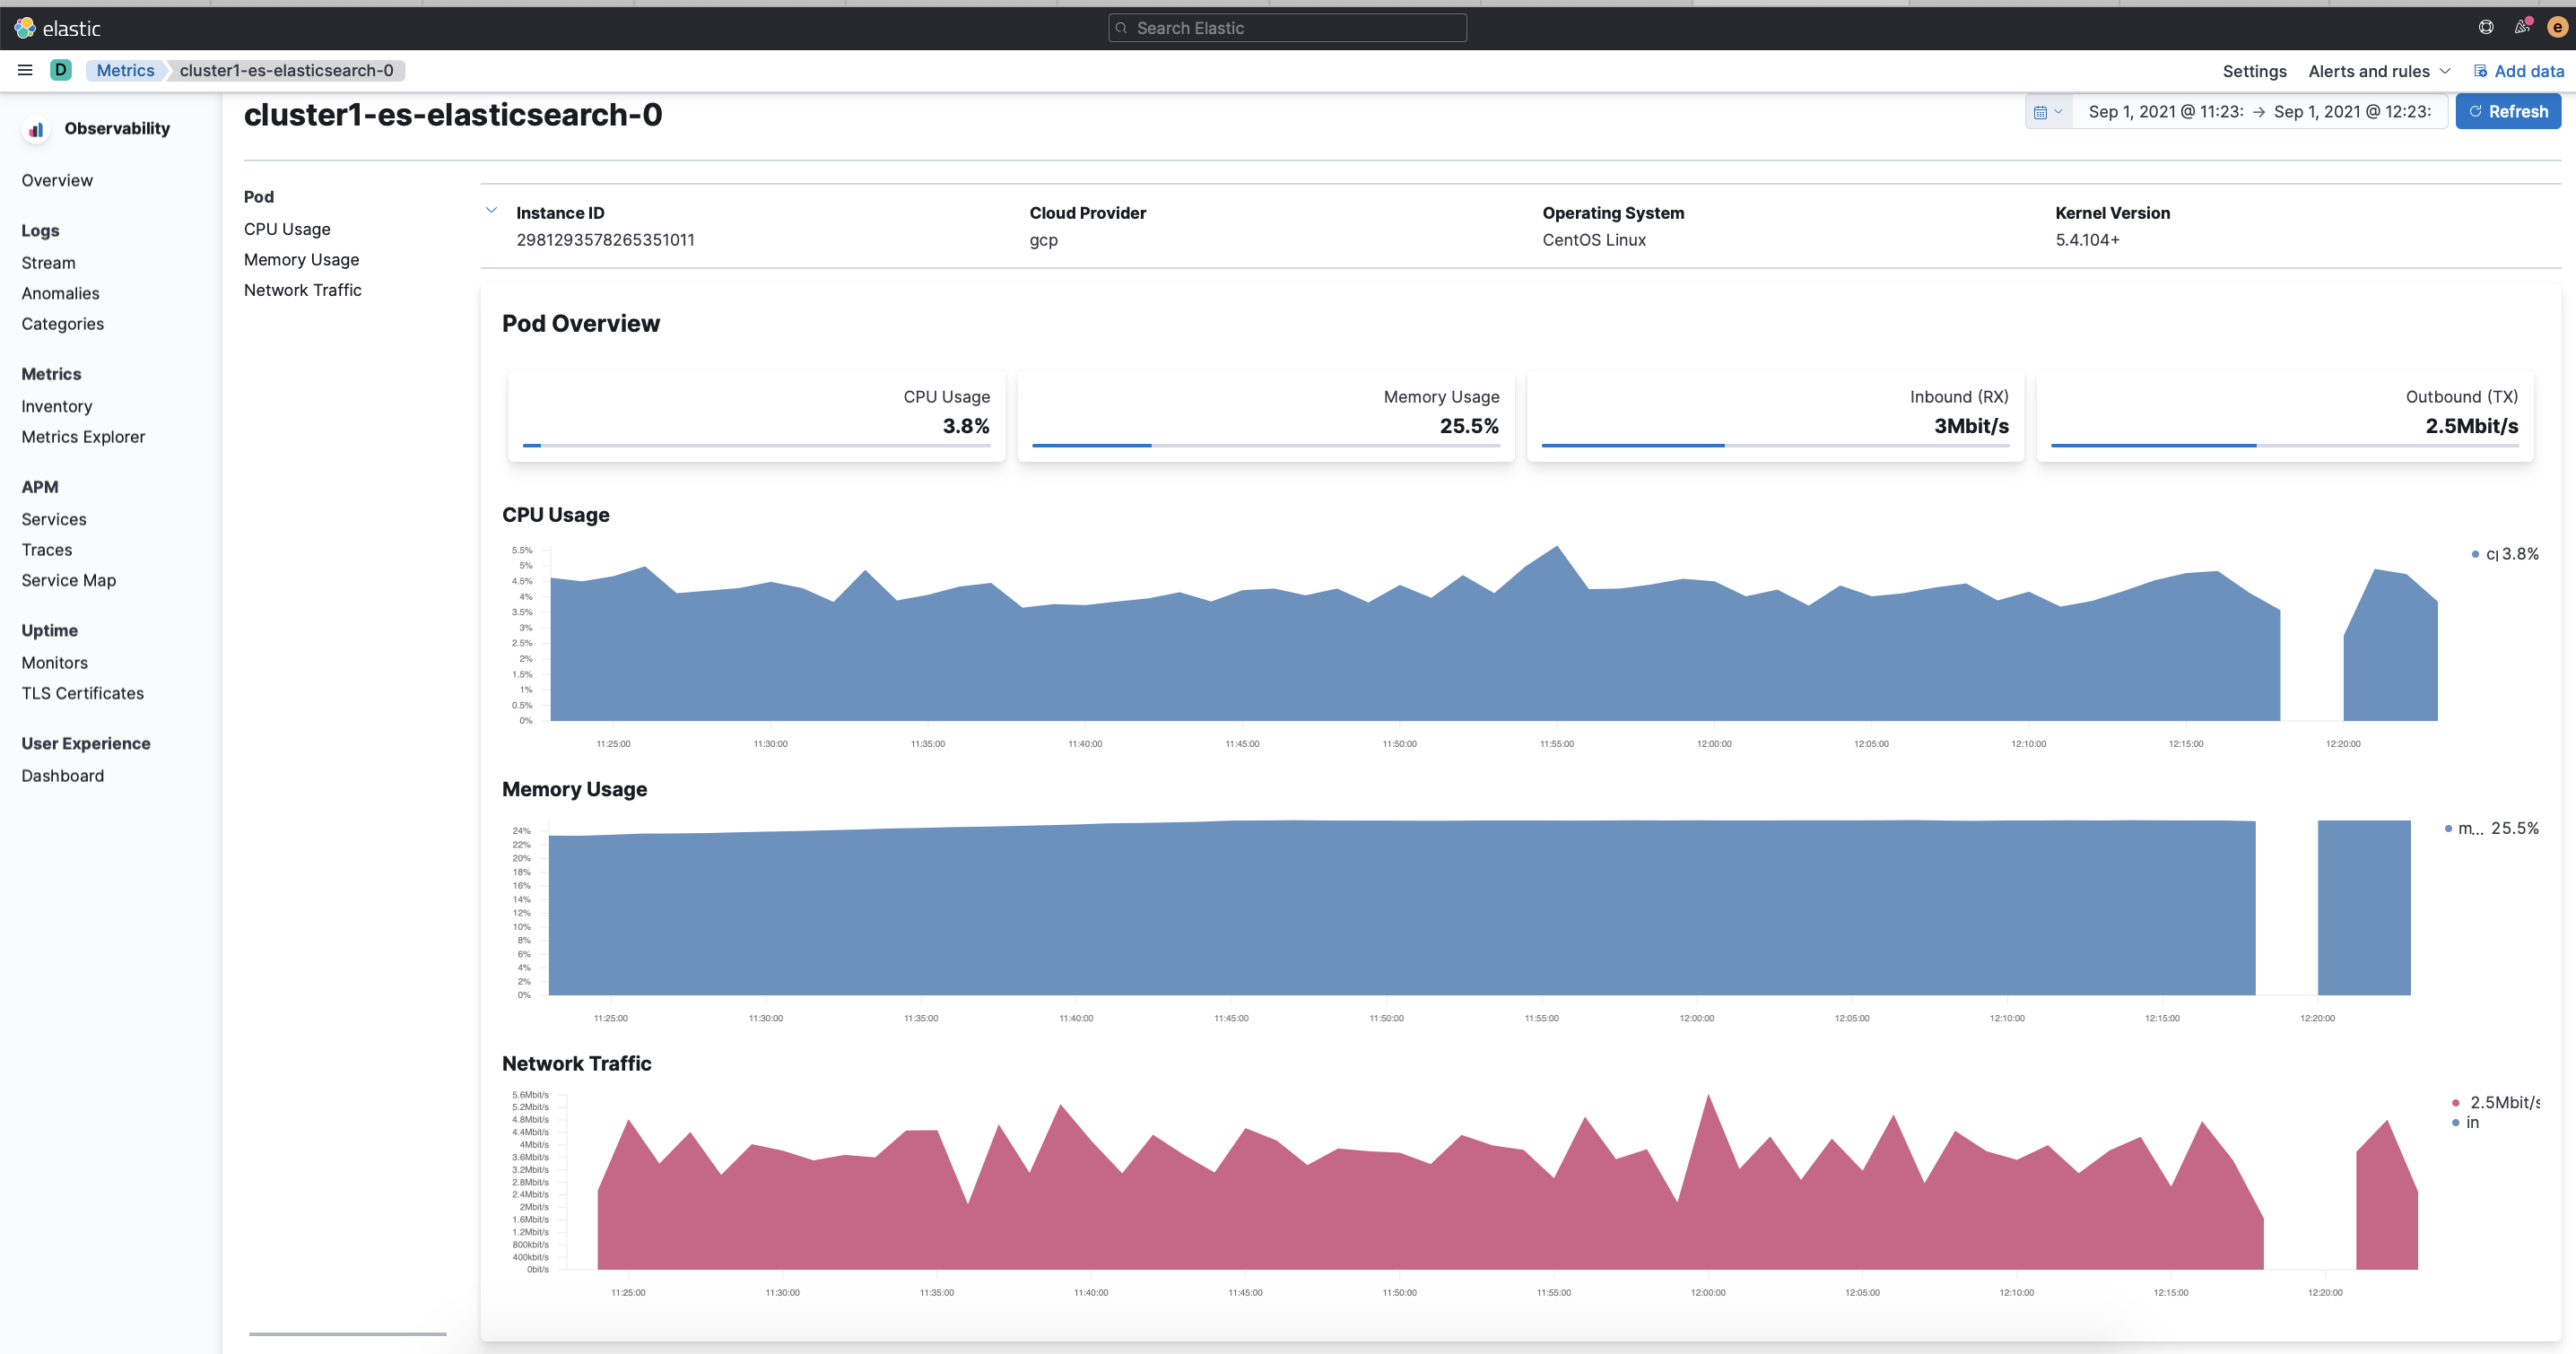2576x1354 pixels.
Task: Open the help lifebuoy icon
Action: [2485, 27]
